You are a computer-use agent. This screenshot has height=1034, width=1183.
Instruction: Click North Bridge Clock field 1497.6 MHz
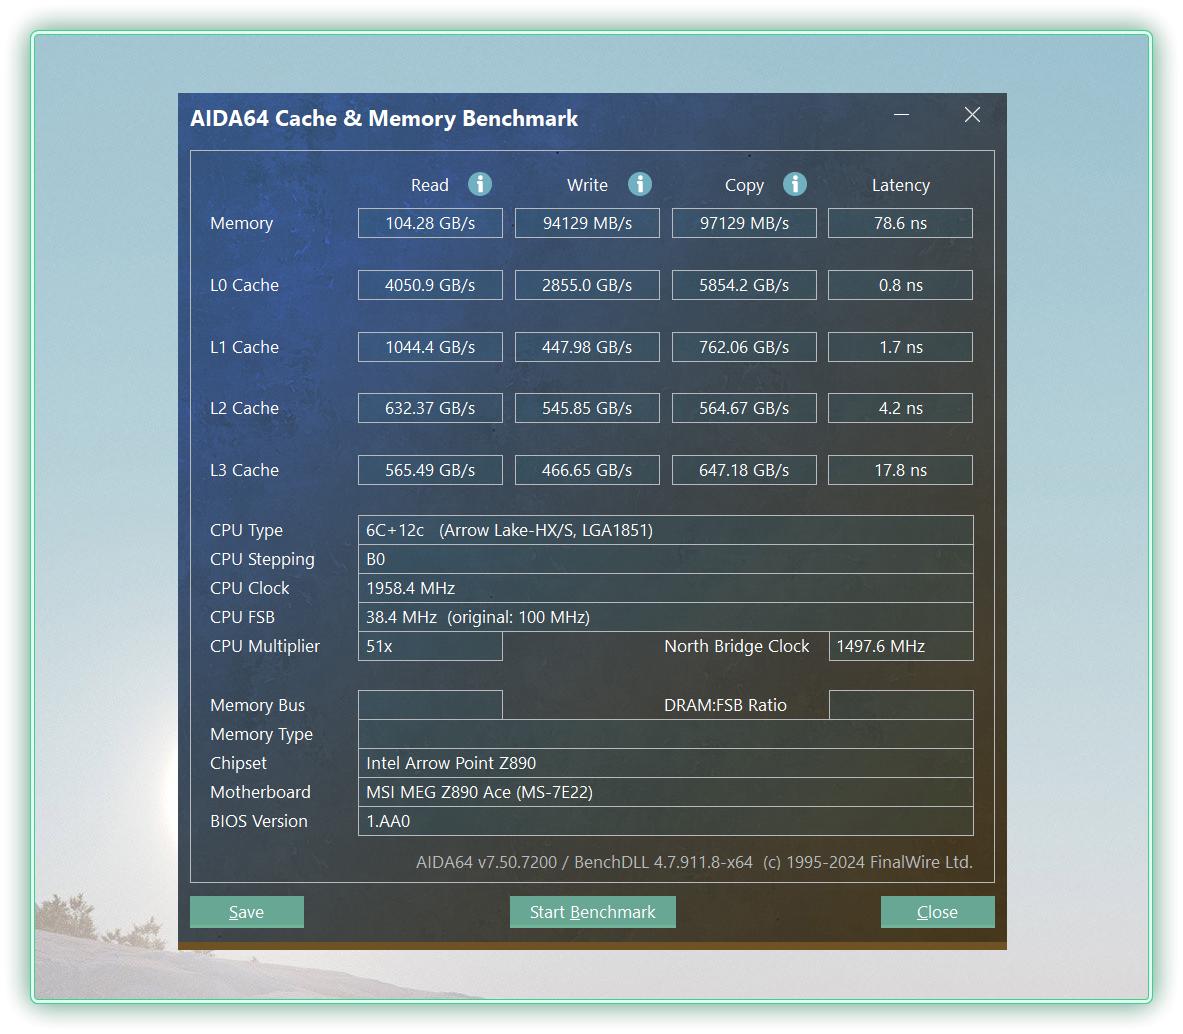901,646
